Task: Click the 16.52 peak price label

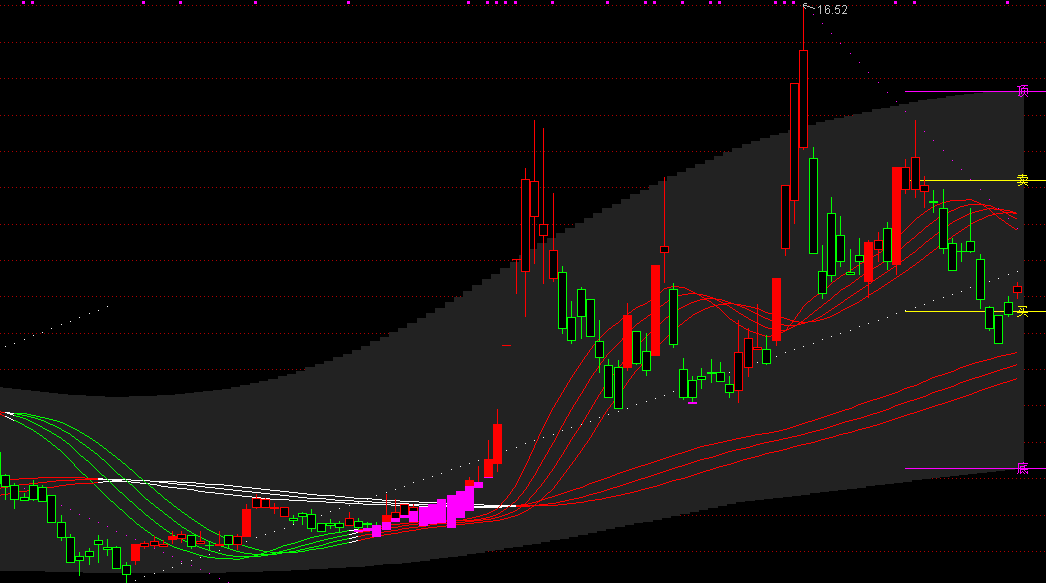Action: 832,10
